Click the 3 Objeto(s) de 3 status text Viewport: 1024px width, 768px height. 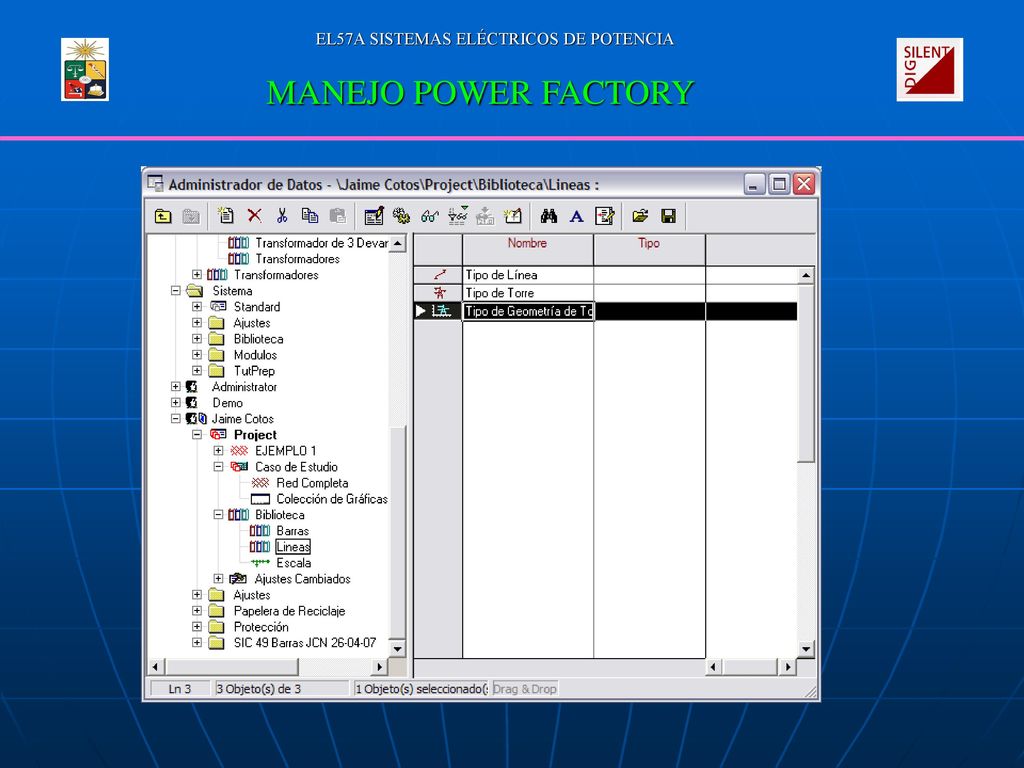tap(259, 688)
